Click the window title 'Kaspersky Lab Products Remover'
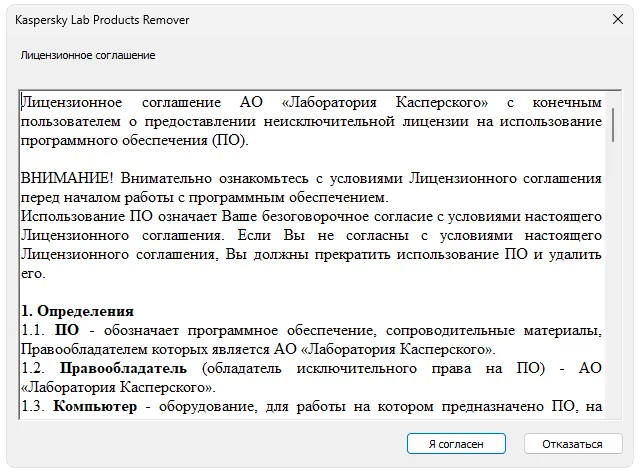 pyautogui.click(x=102, y=20)
